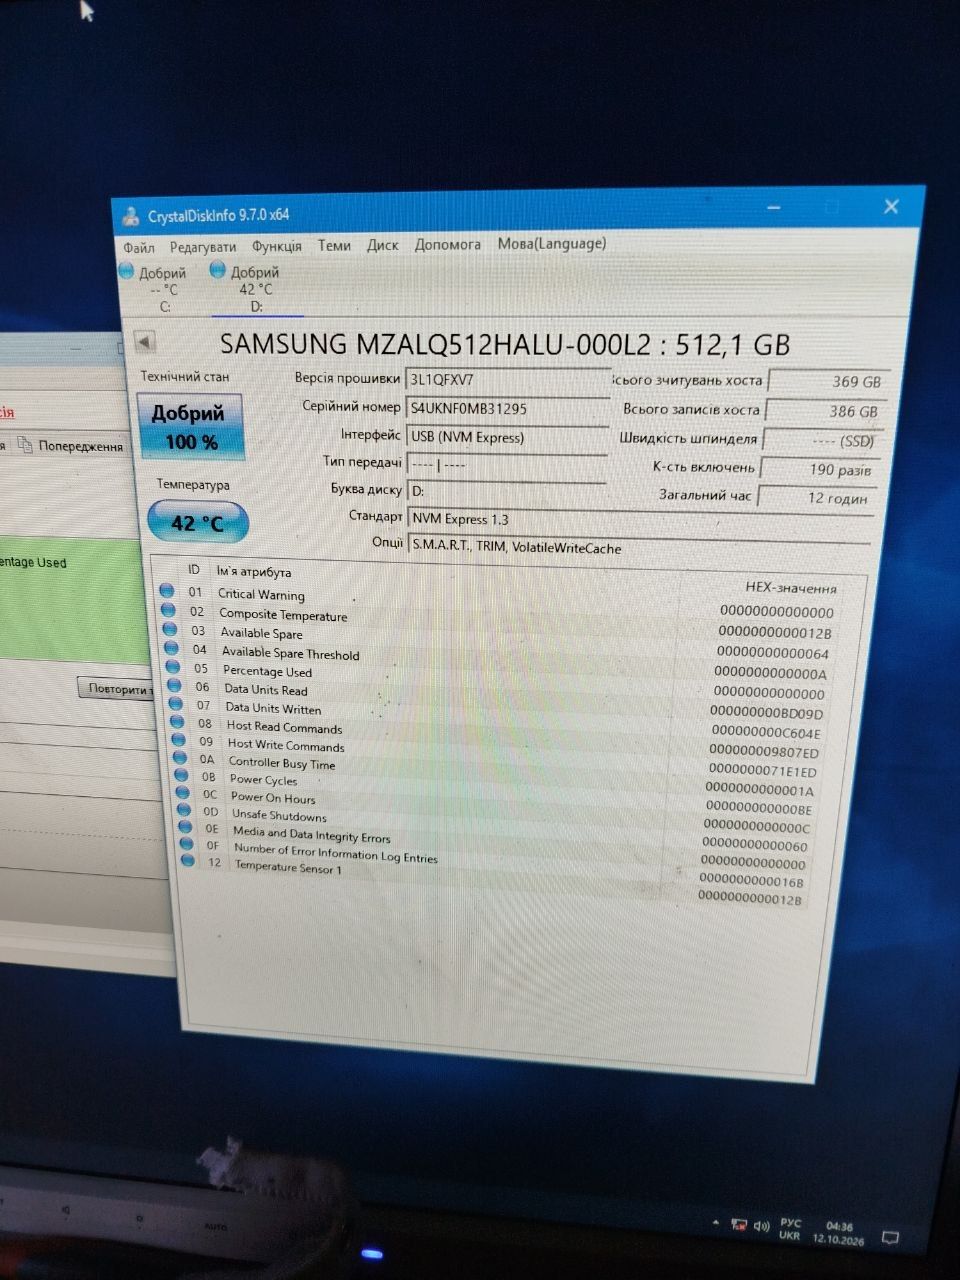
Task: Click status orb of Available Spare Threshold row
Action: pyautogui.click(x=171, y=648)
